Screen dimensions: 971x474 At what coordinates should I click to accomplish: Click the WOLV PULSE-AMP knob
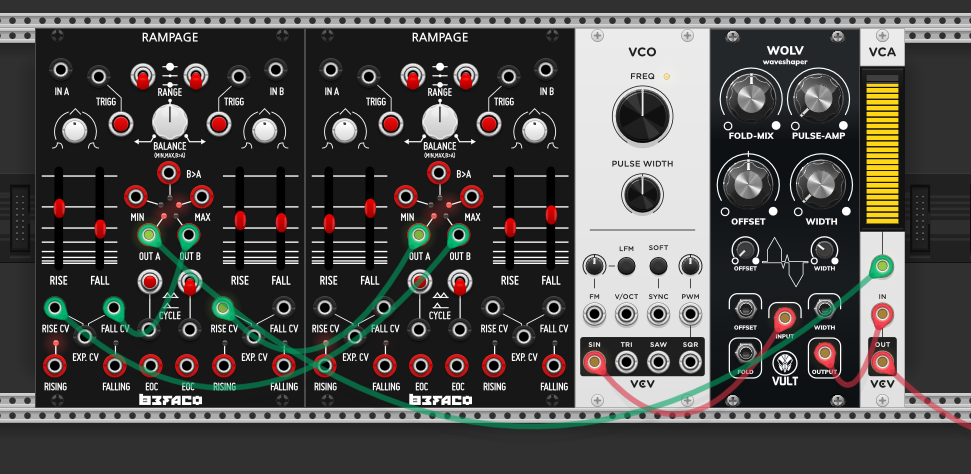[x=817, y=97]
